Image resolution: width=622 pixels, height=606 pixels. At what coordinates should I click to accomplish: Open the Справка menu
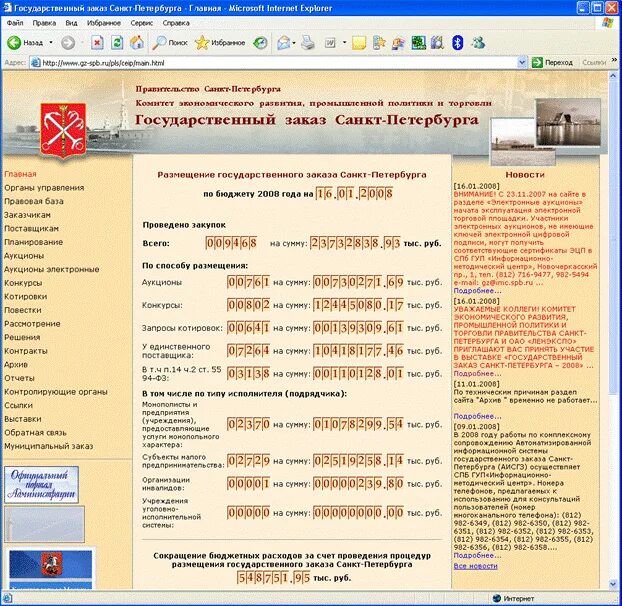coord(176,23)
